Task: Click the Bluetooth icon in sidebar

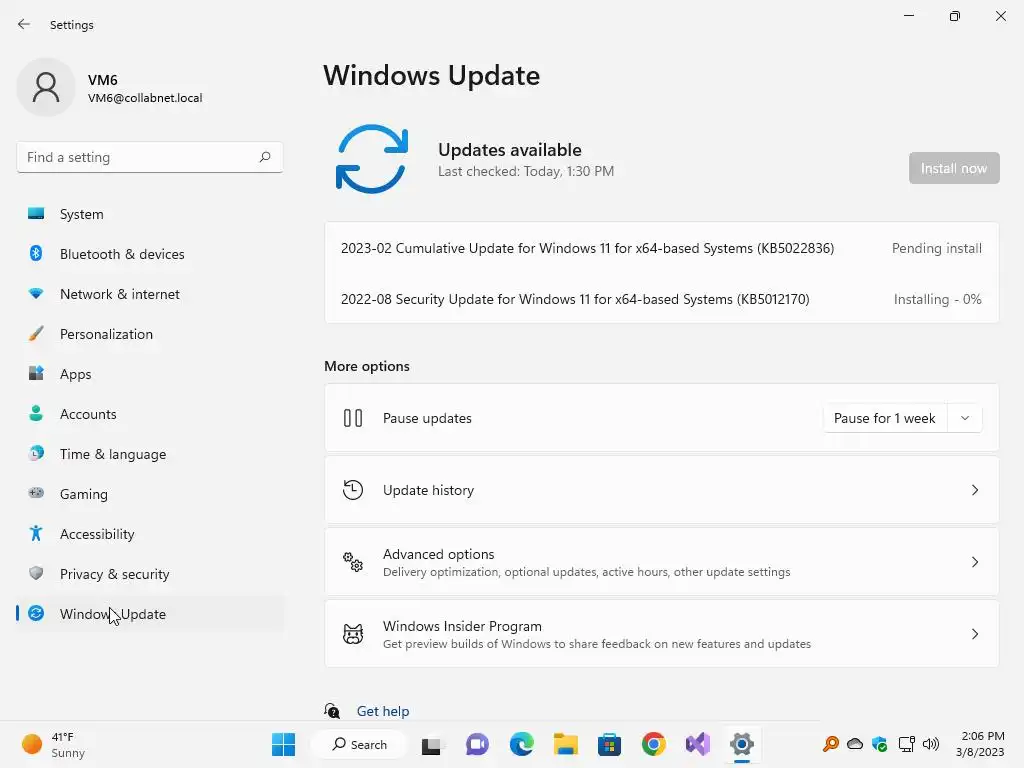Action: (x=36, y=253)
